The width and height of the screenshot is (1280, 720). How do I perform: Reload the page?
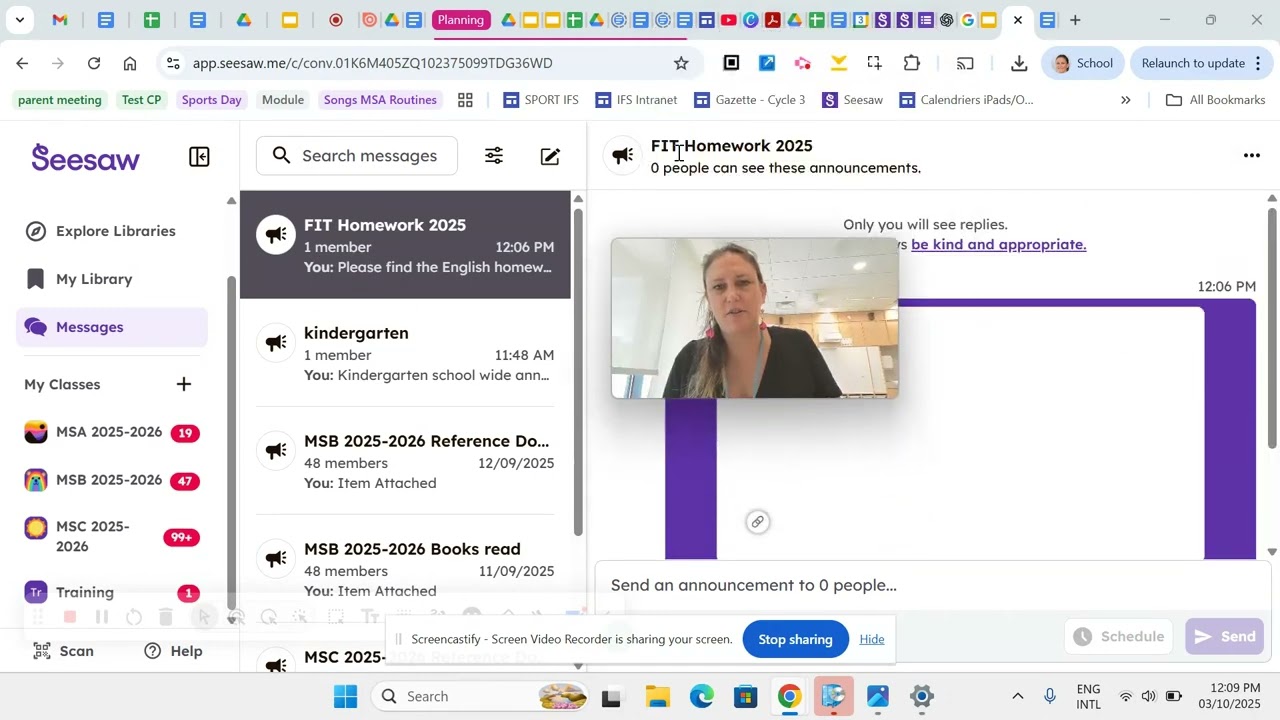(x=94, y=63)
